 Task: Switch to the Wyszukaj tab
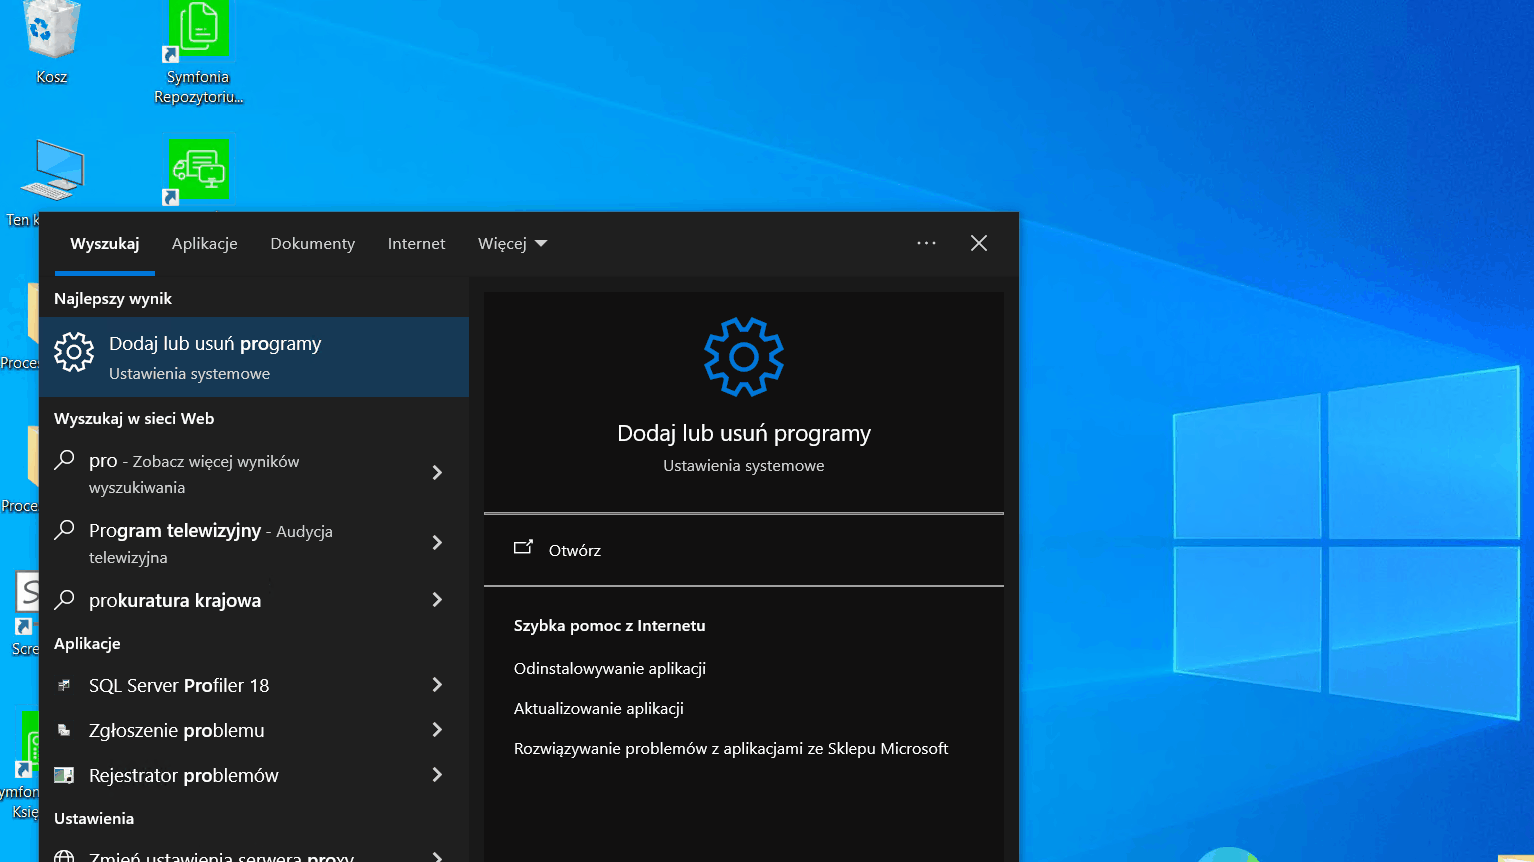(x=105, y=244)
